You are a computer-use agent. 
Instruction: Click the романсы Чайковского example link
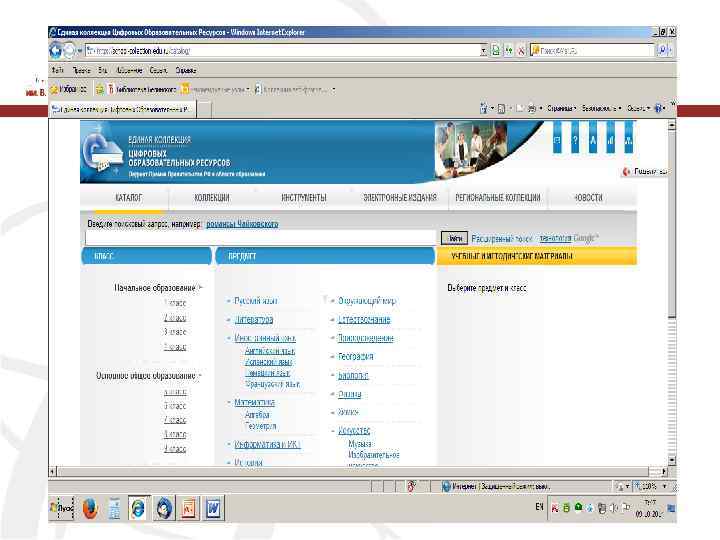pyautogui.click(x=242, y=224)
